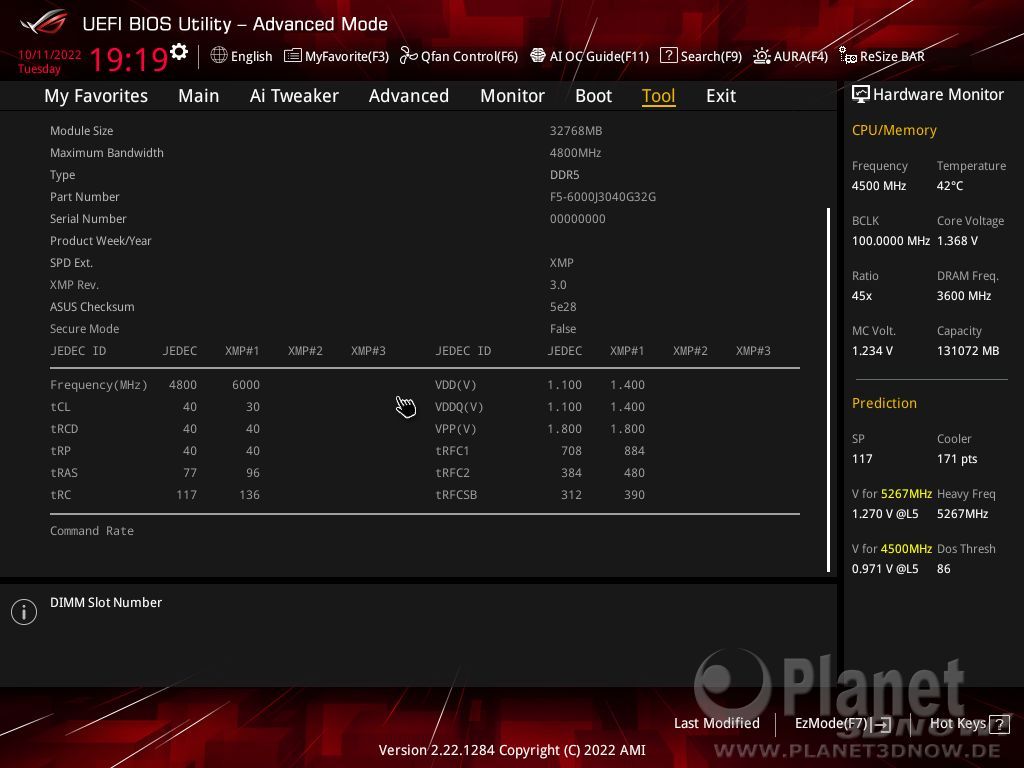This screenshot has width=1024, height=768.
Task: Go to the Advanced tab
Action: (409, 96)
